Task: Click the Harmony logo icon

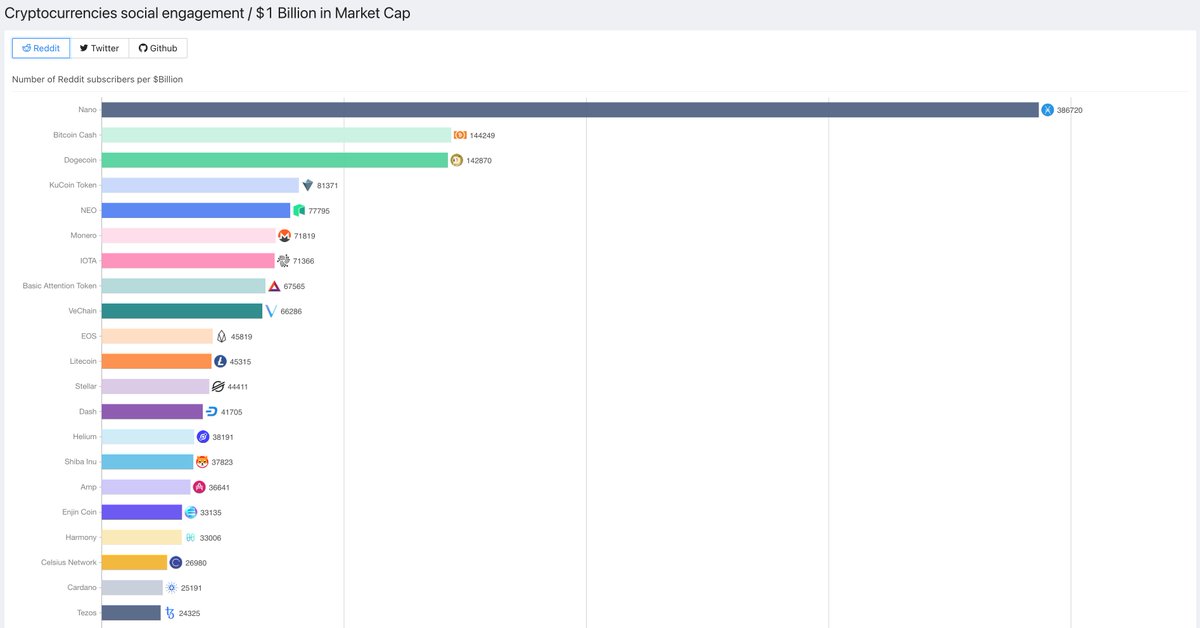Action: 190,537
